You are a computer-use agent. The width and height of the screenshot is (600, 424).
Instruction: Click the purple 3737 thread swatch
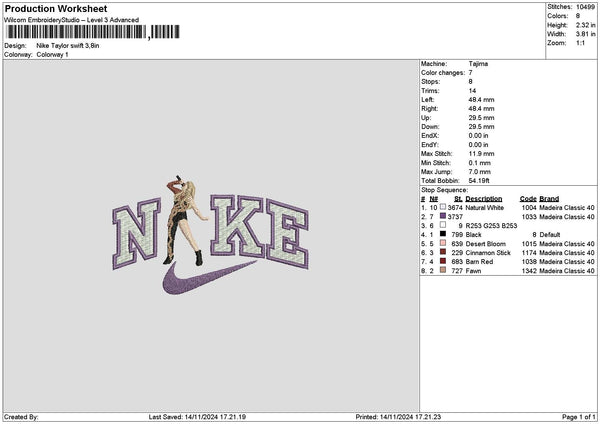pos(443,216)
